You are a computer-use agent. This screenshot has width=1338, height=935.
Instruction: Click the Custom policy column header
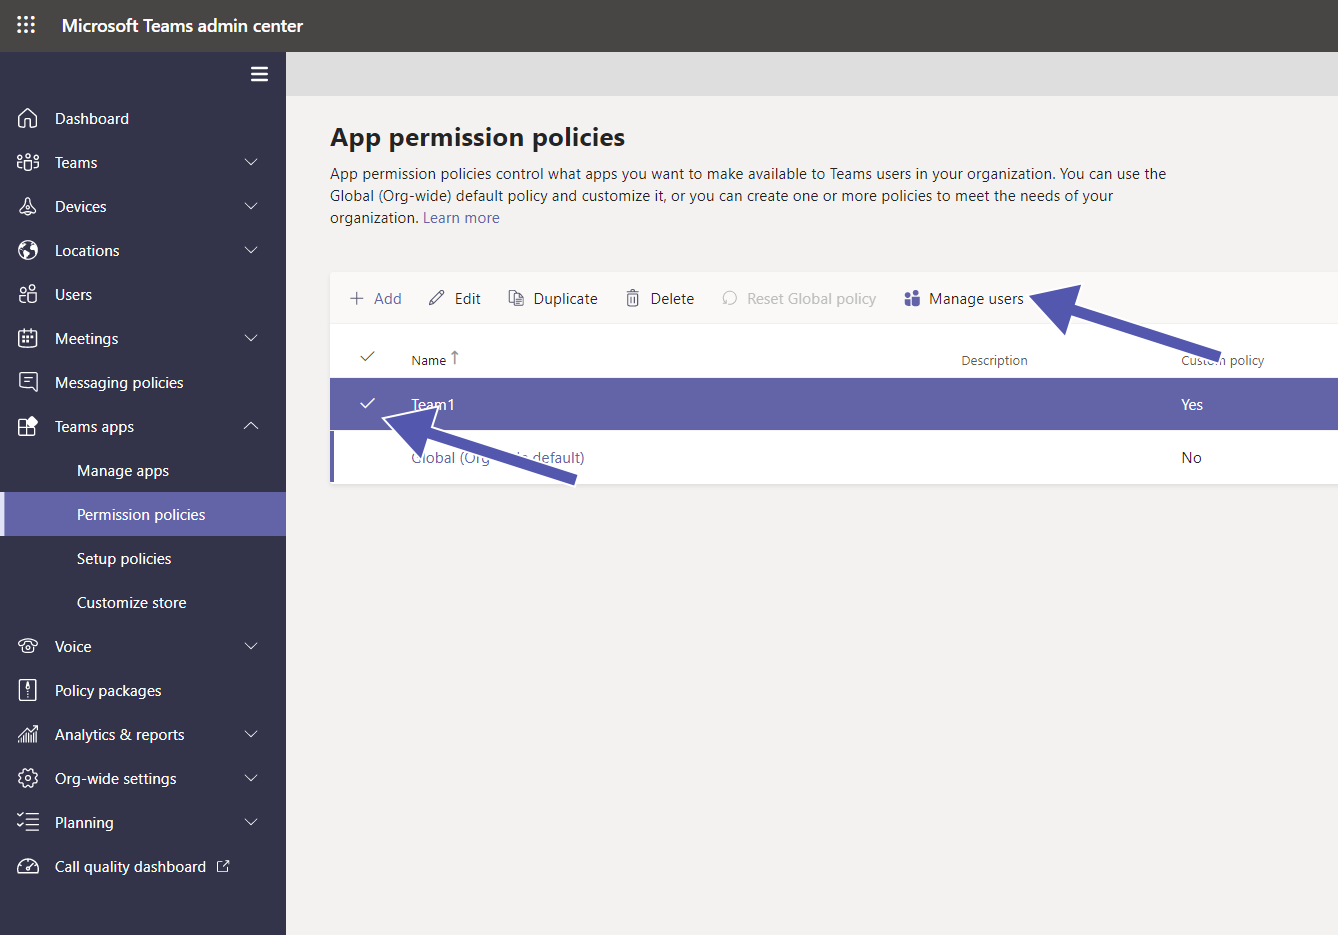pos(1222,360)
